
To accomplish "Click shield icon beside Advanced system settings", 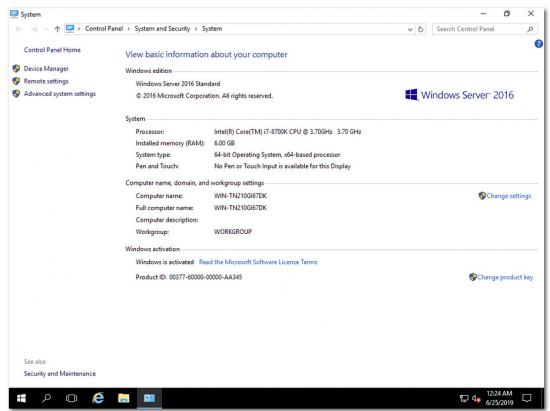I will 16,94.
